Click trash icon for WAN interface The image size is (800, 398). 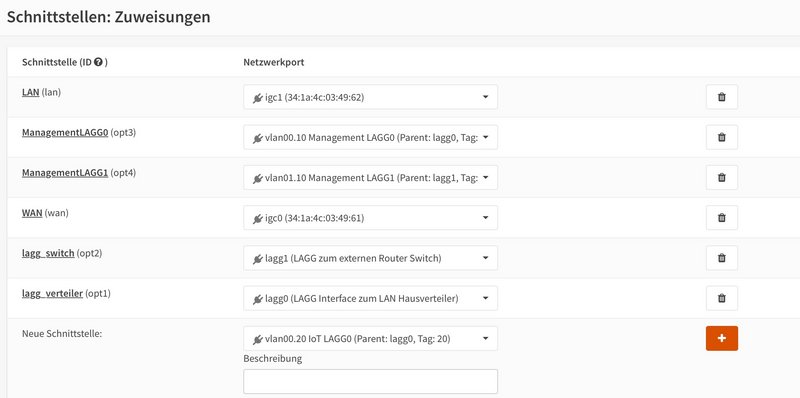[x=721, y=218]
